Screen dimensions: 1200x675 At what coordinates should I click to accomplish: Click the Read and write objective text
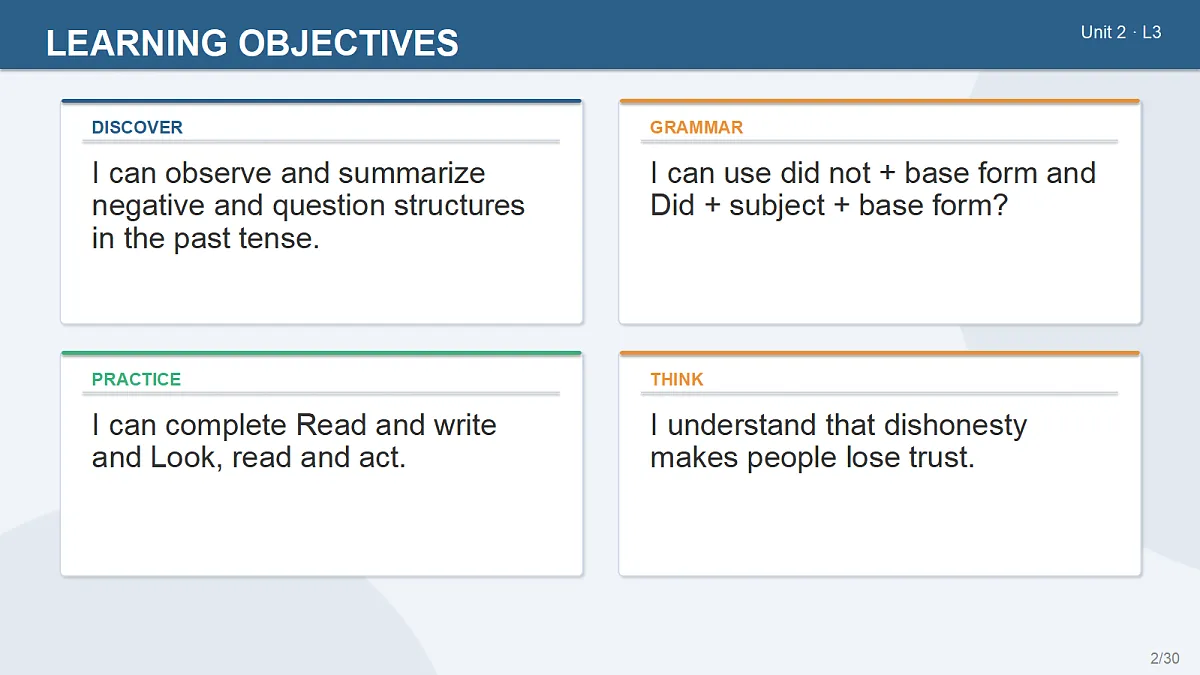click(x=294, y=441)
